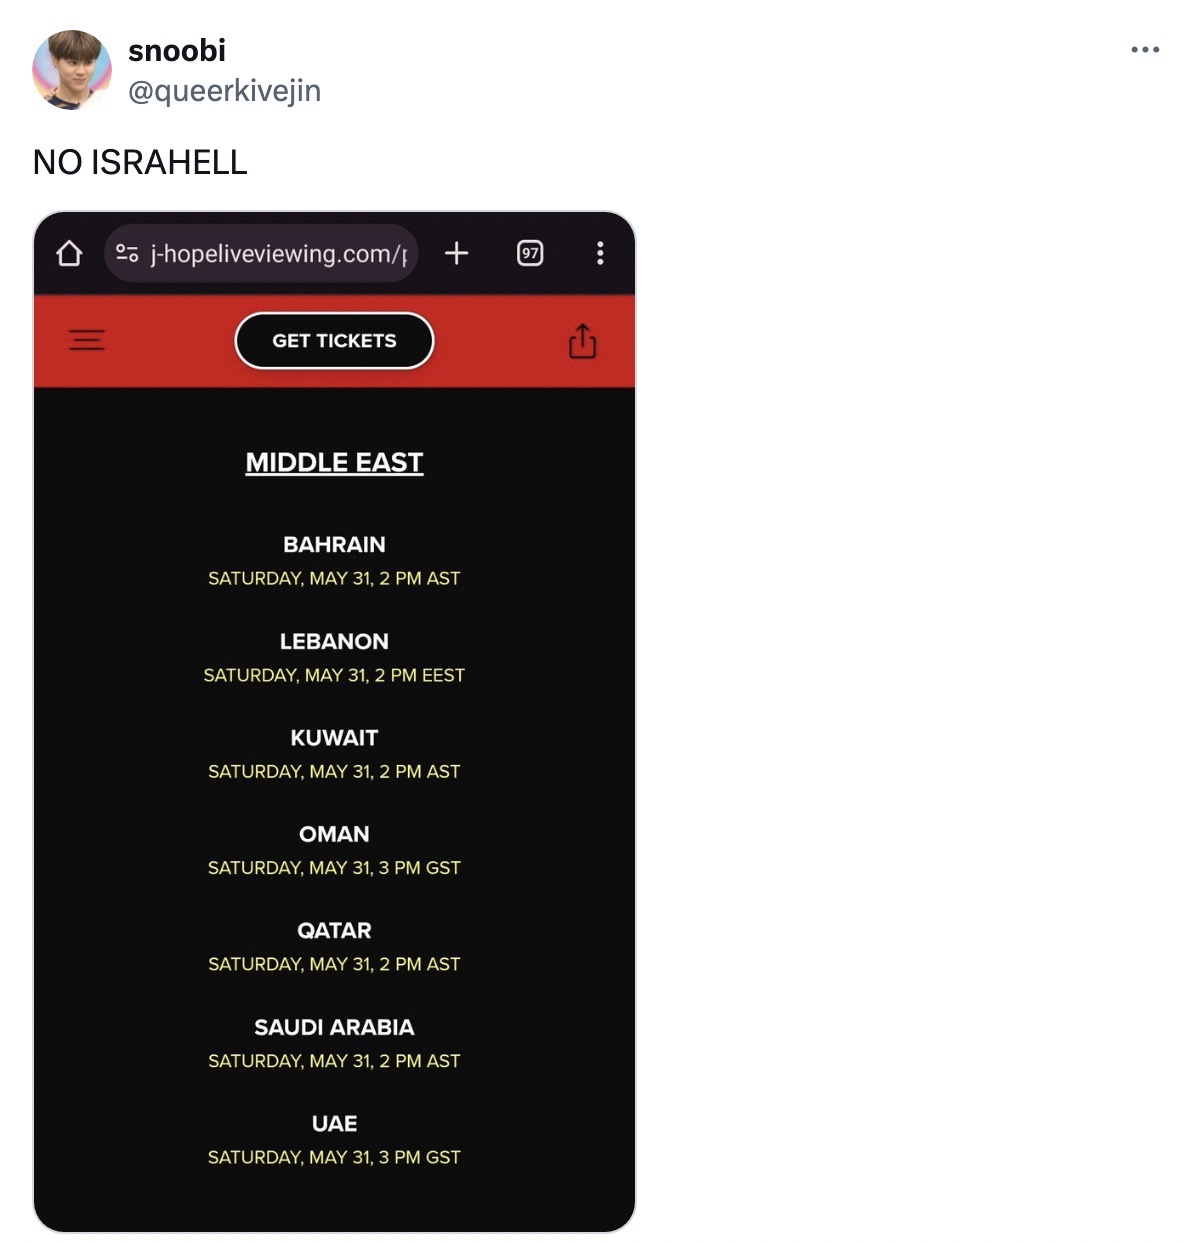The image size is (1184, 1242).
Task: Open the tweet's three-dot more options menu
Action: [1145, 49]
